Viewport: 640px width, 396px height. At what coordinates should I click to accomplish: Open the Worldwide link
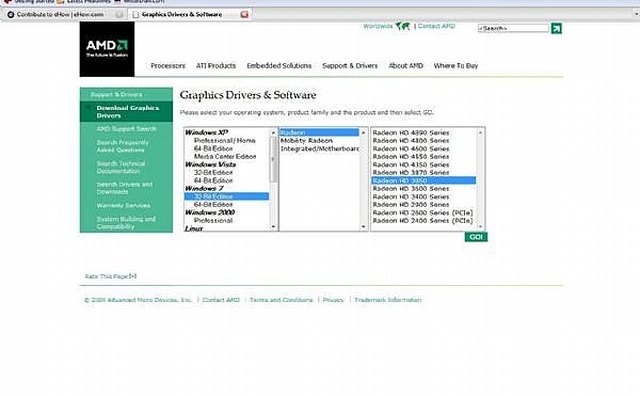[x=378, y=26]
